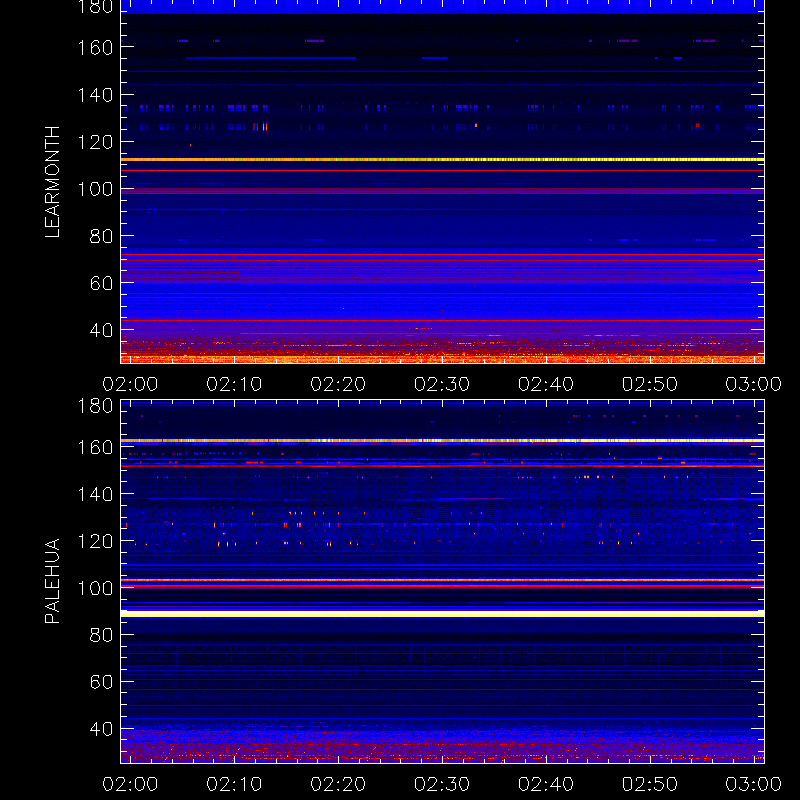
Task: Select frequency label 160 on the Learmonth plot
Action: 95,48
